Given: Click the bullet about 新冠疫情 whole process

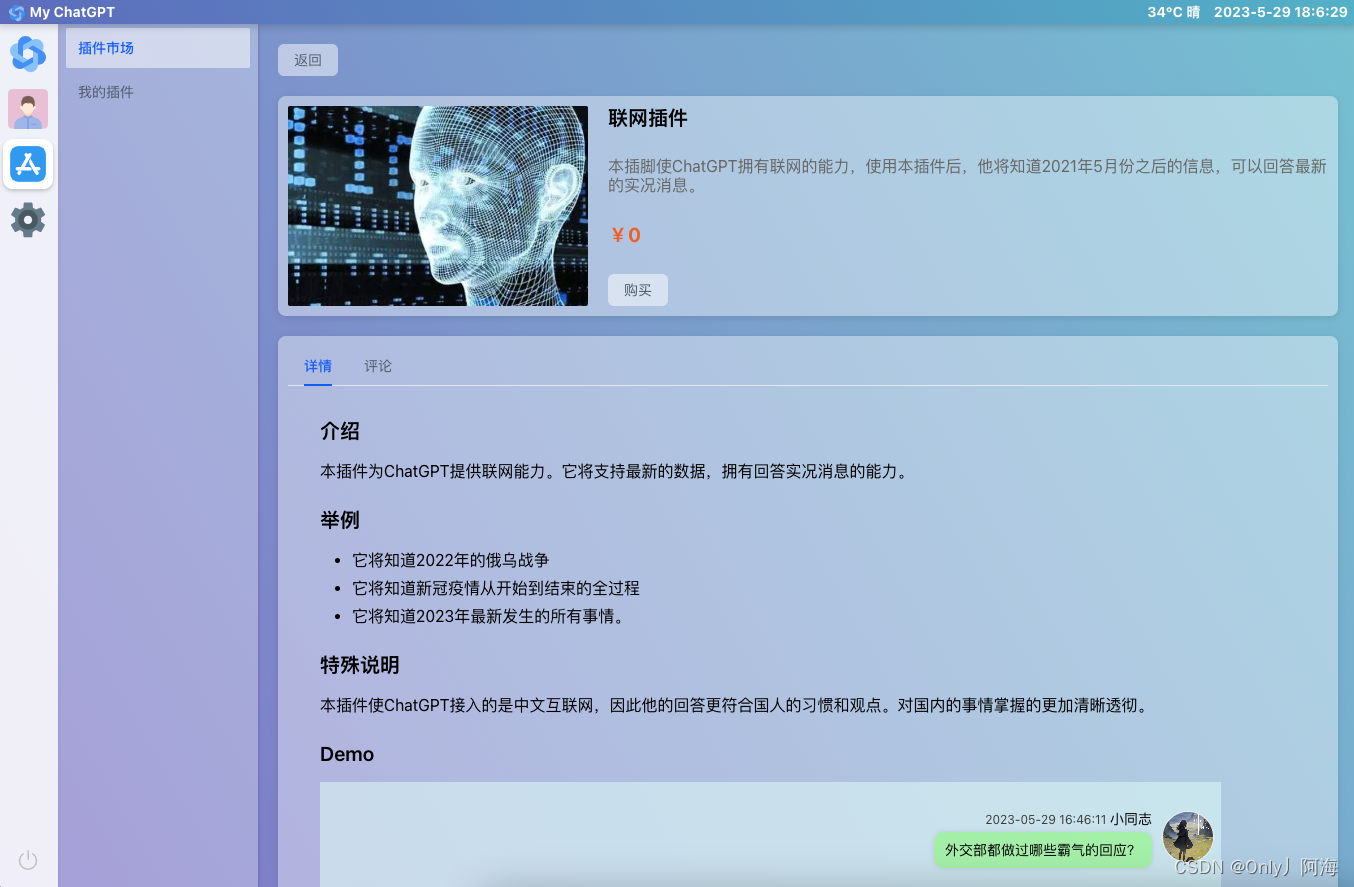Looking at the screenshot, I should point(496,588).
